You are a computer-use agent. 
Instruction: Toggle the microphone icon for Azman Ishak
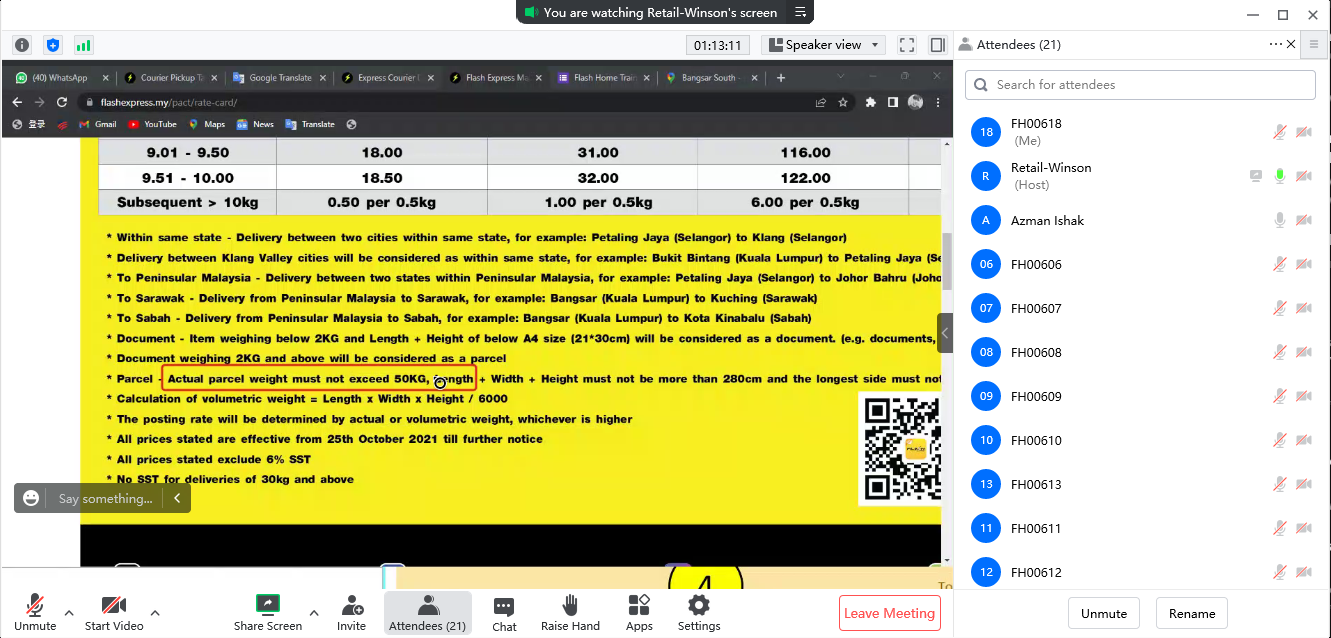[1279, 220]
